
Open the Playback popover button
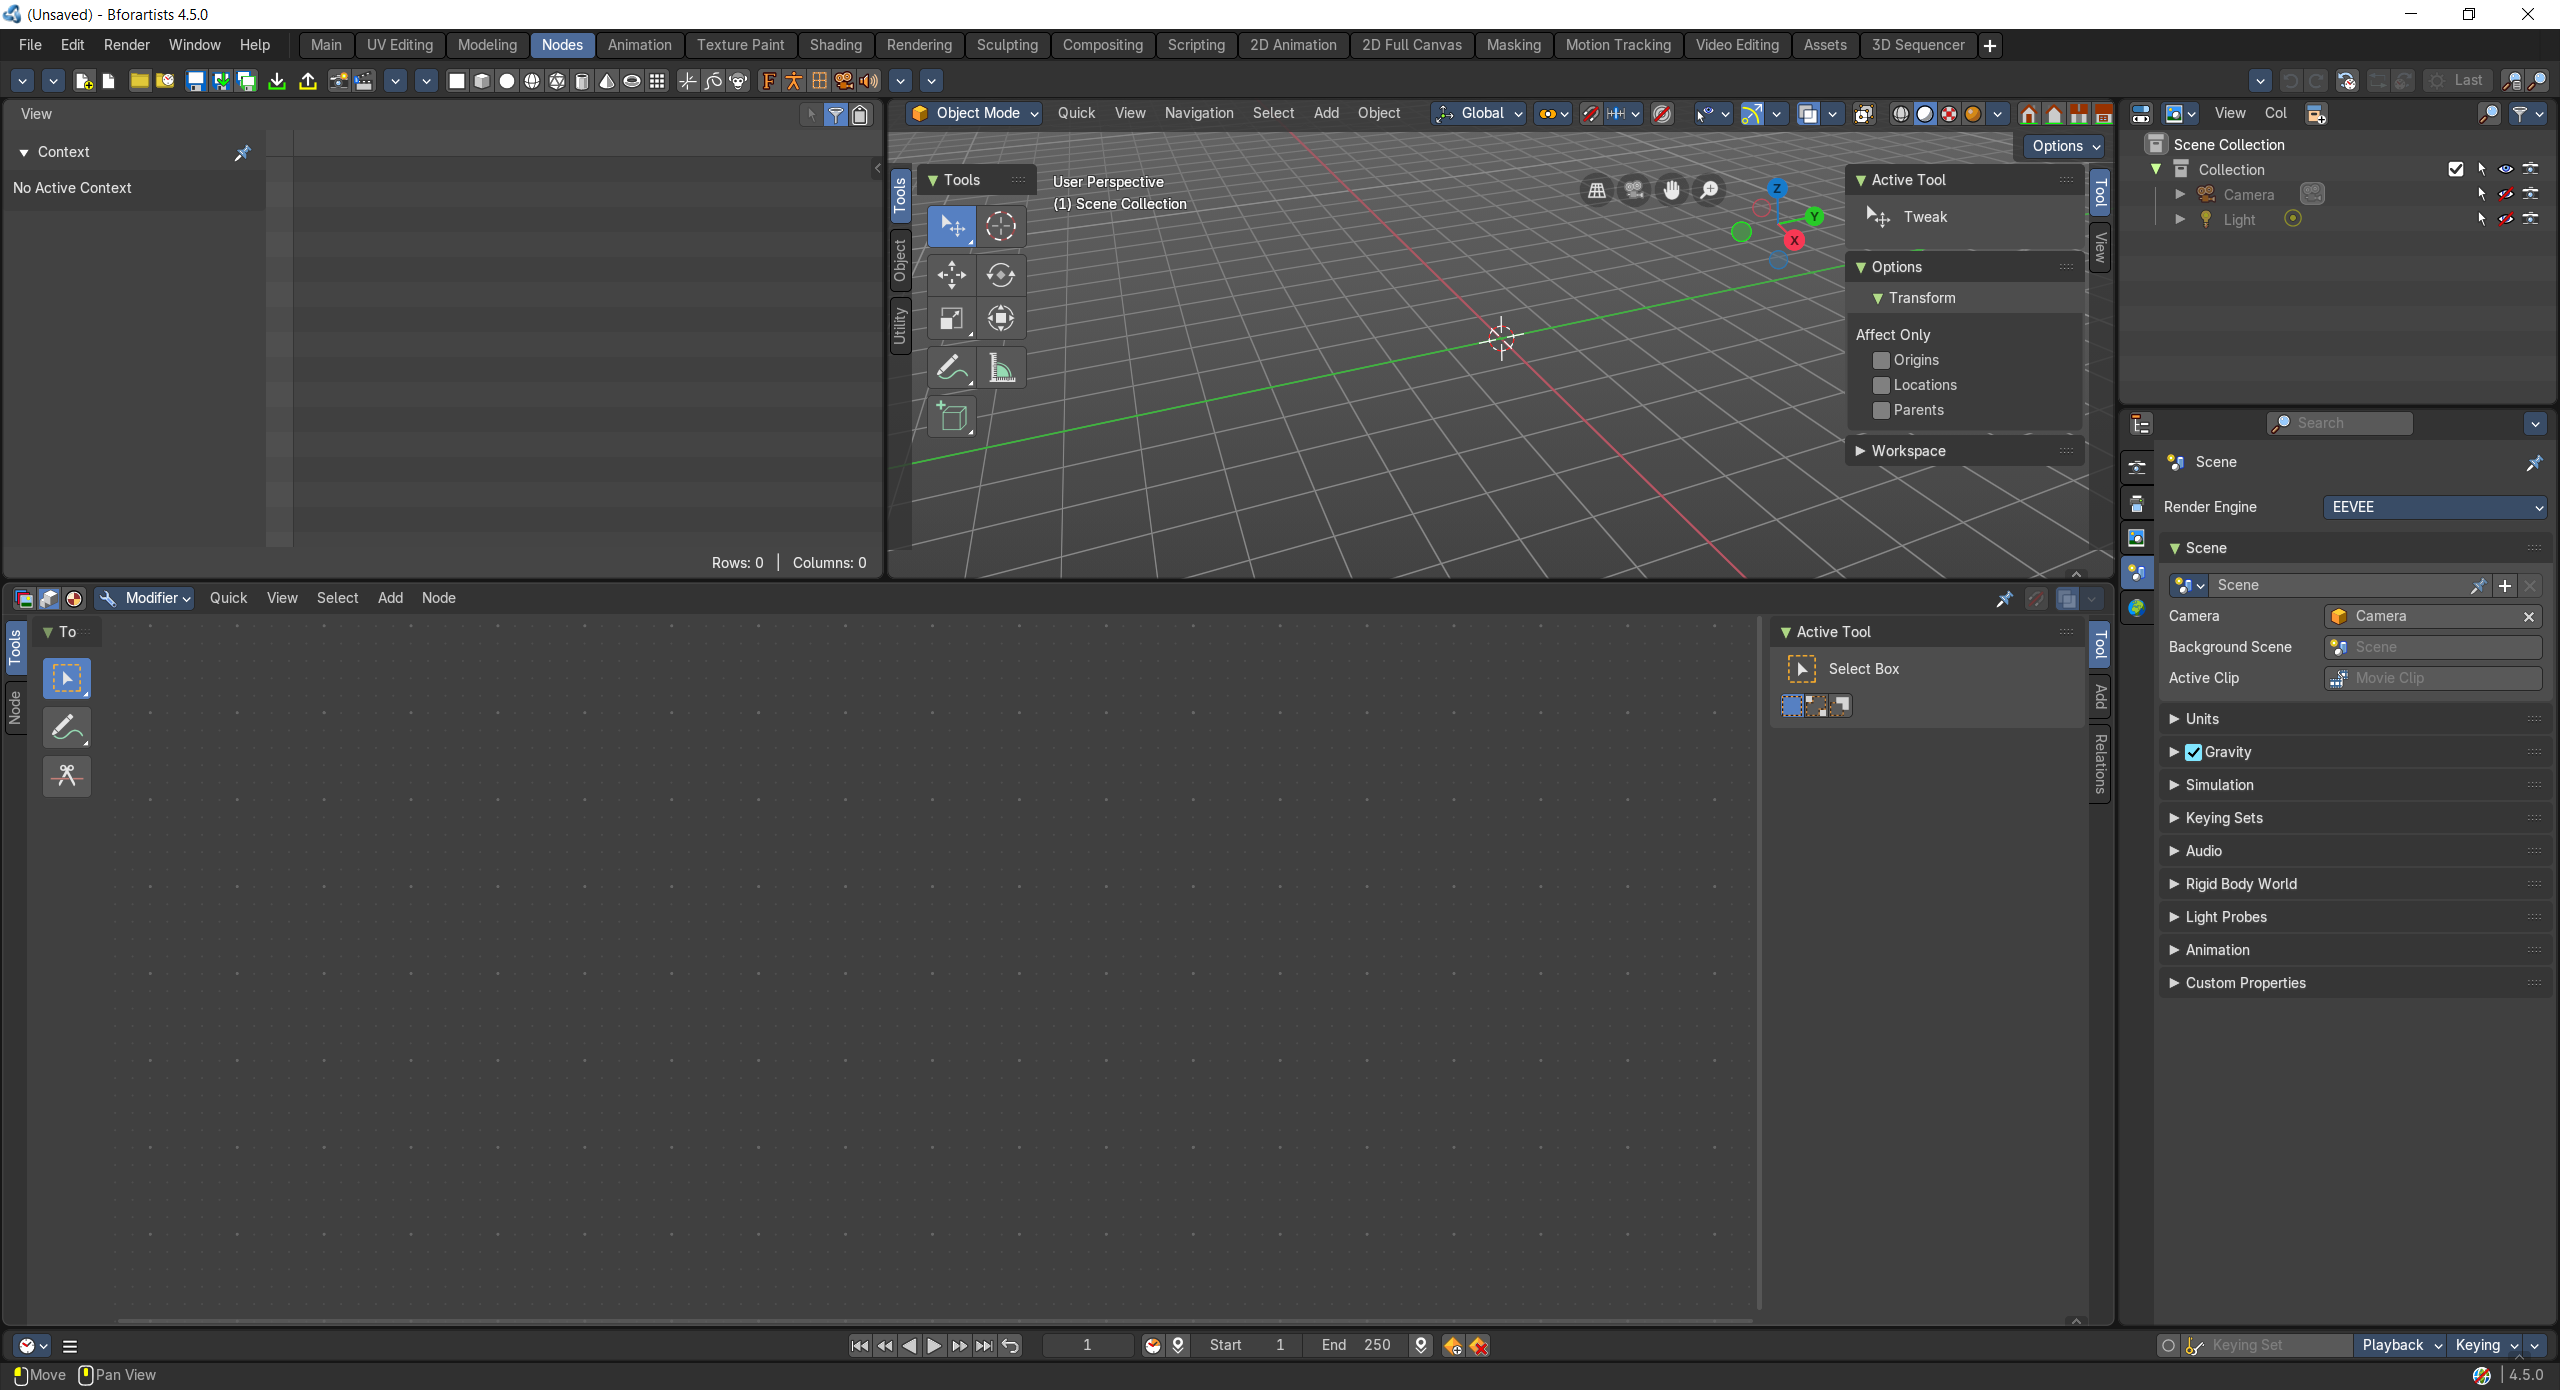pyautogui.click(x=2400, y=1345)
